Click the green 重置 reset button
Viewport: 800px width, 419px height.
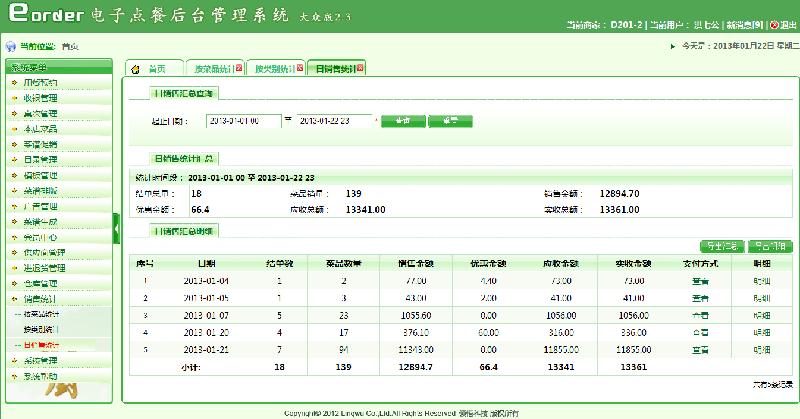tap(451, 121)
